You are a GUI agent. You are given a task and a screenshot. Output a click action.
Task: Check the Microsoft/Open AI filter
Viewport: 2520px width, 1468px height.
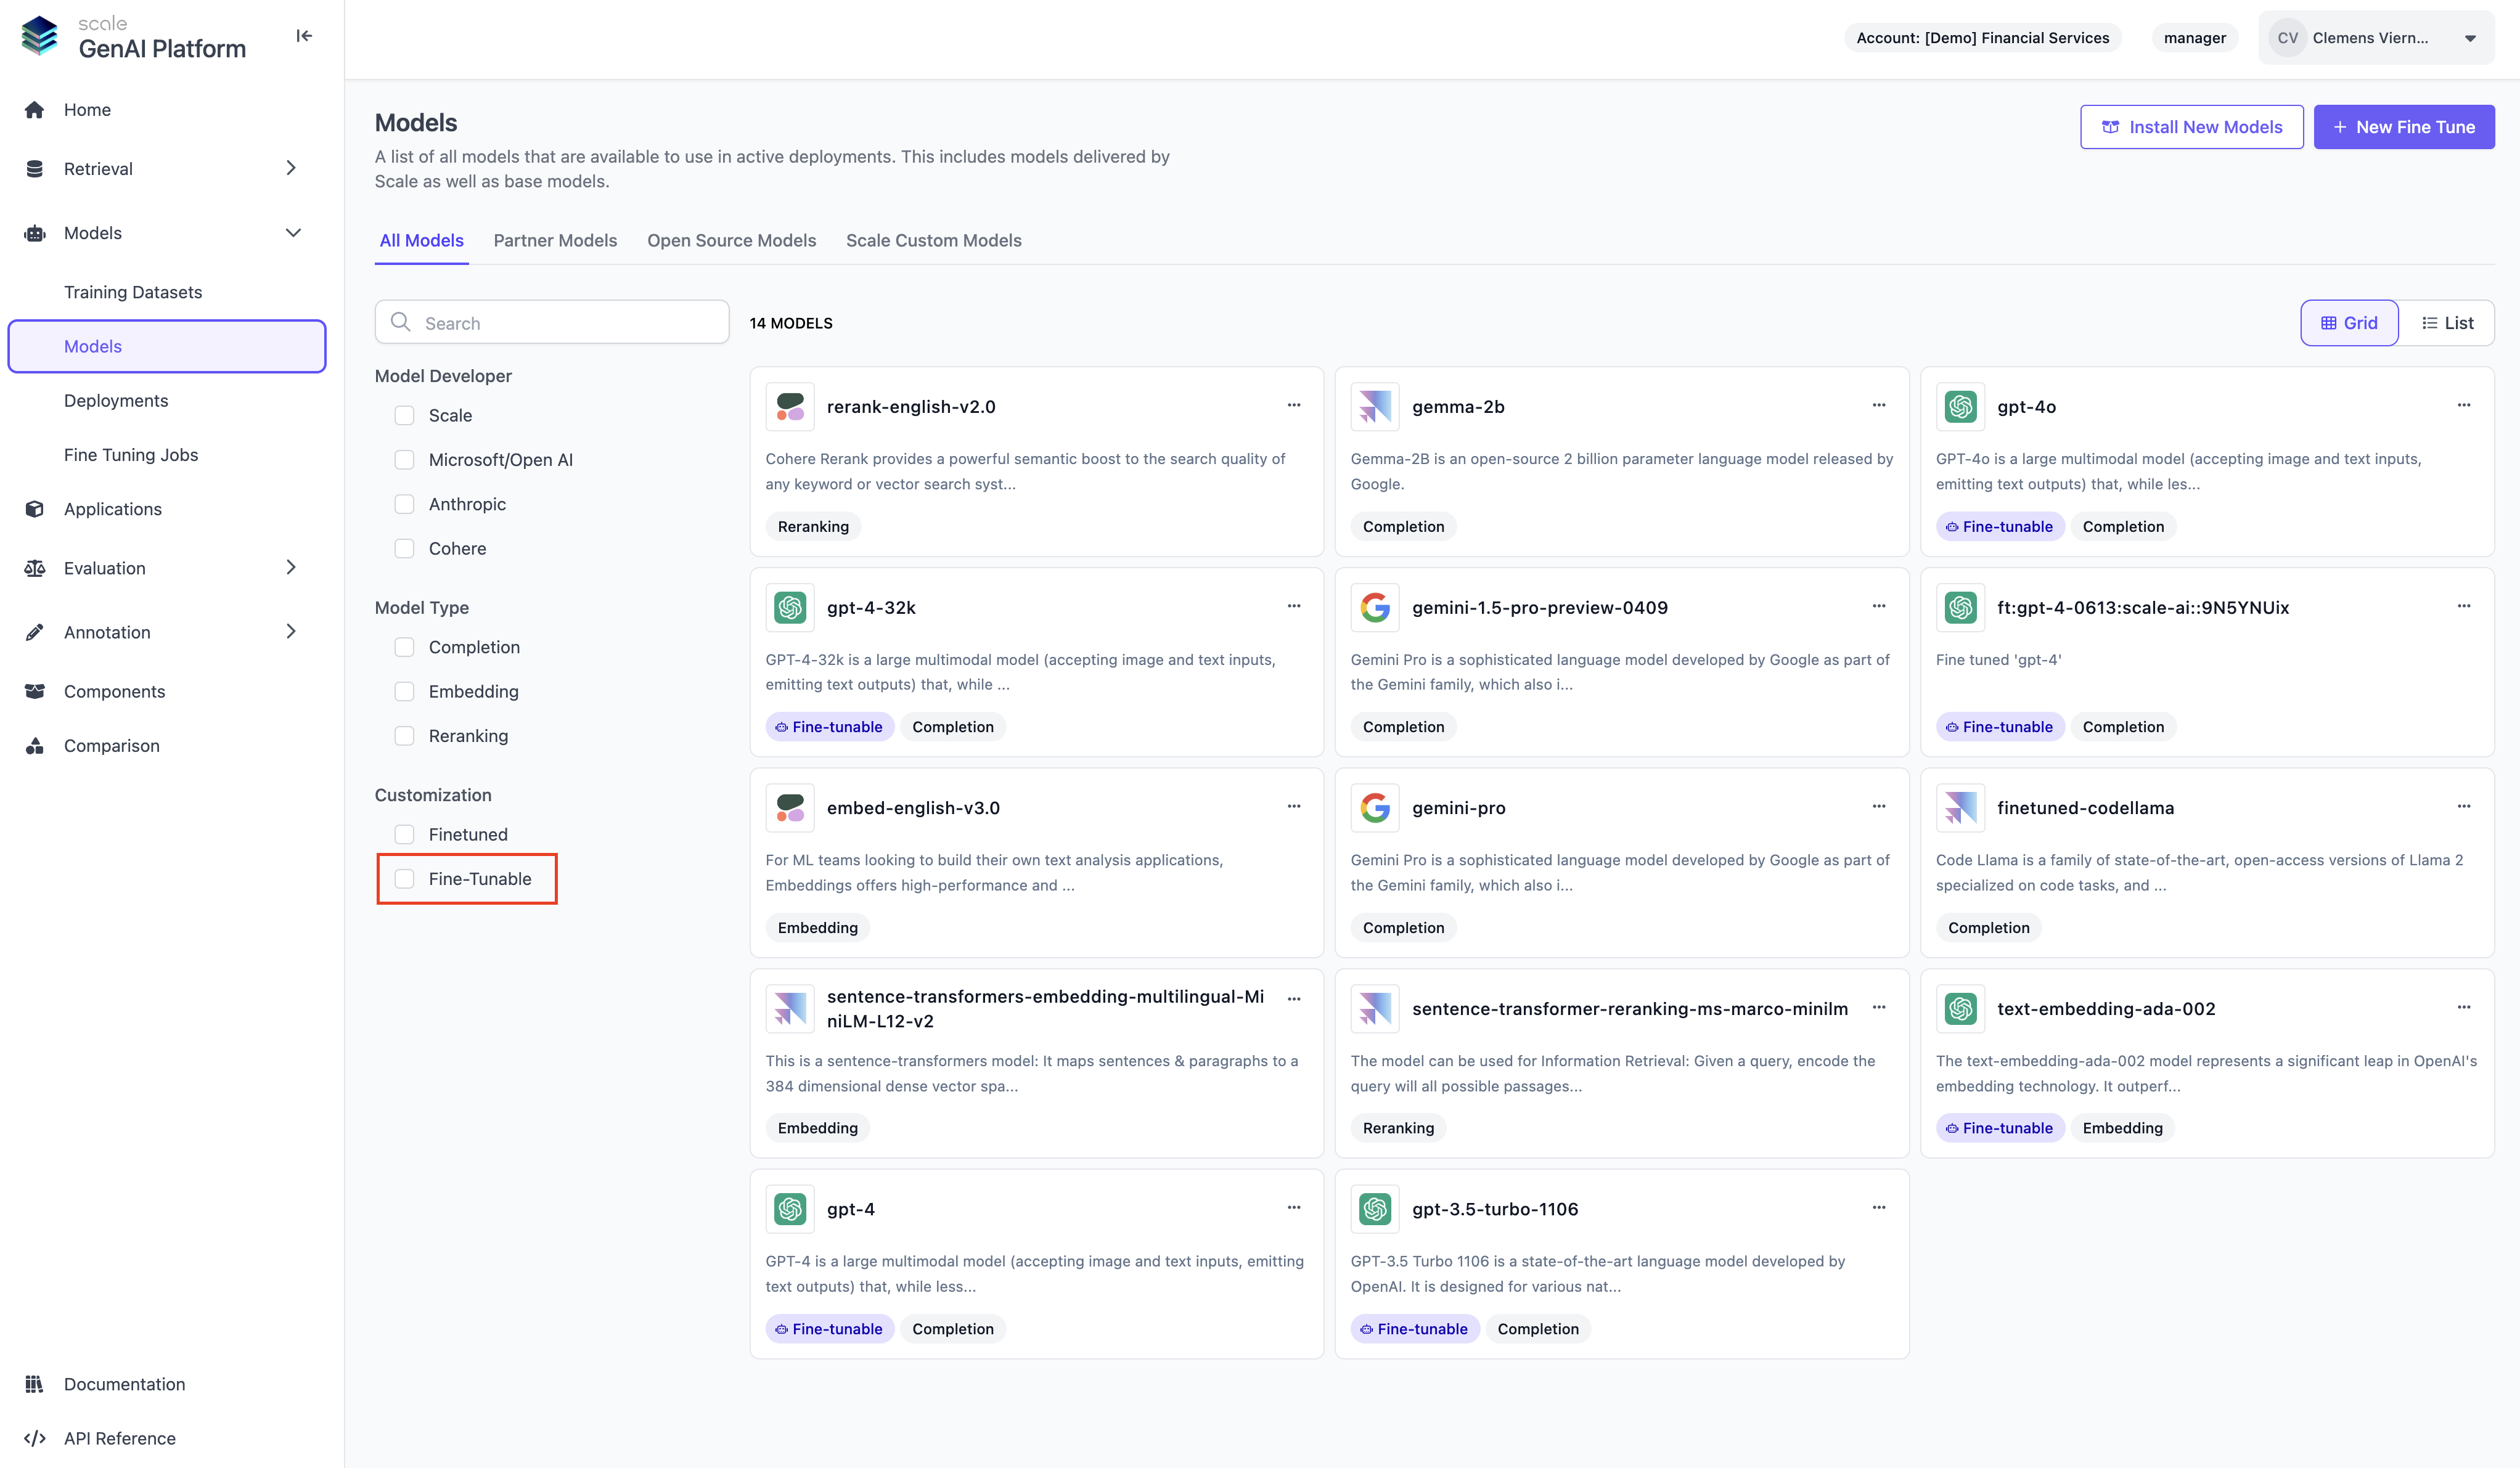click(x=404, y=460)
